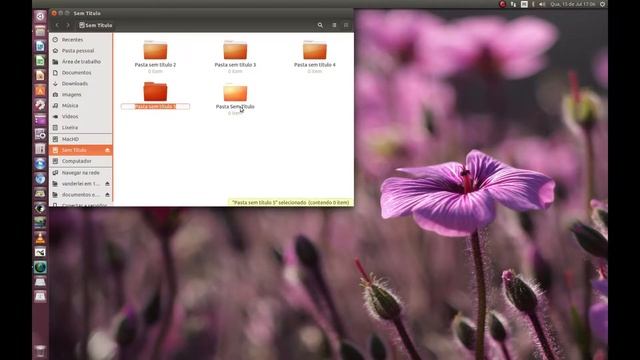The height and width of the screenshot is (360, 640).
Task: Click the red circular indicator in top panel
Action: pos(502,4)
